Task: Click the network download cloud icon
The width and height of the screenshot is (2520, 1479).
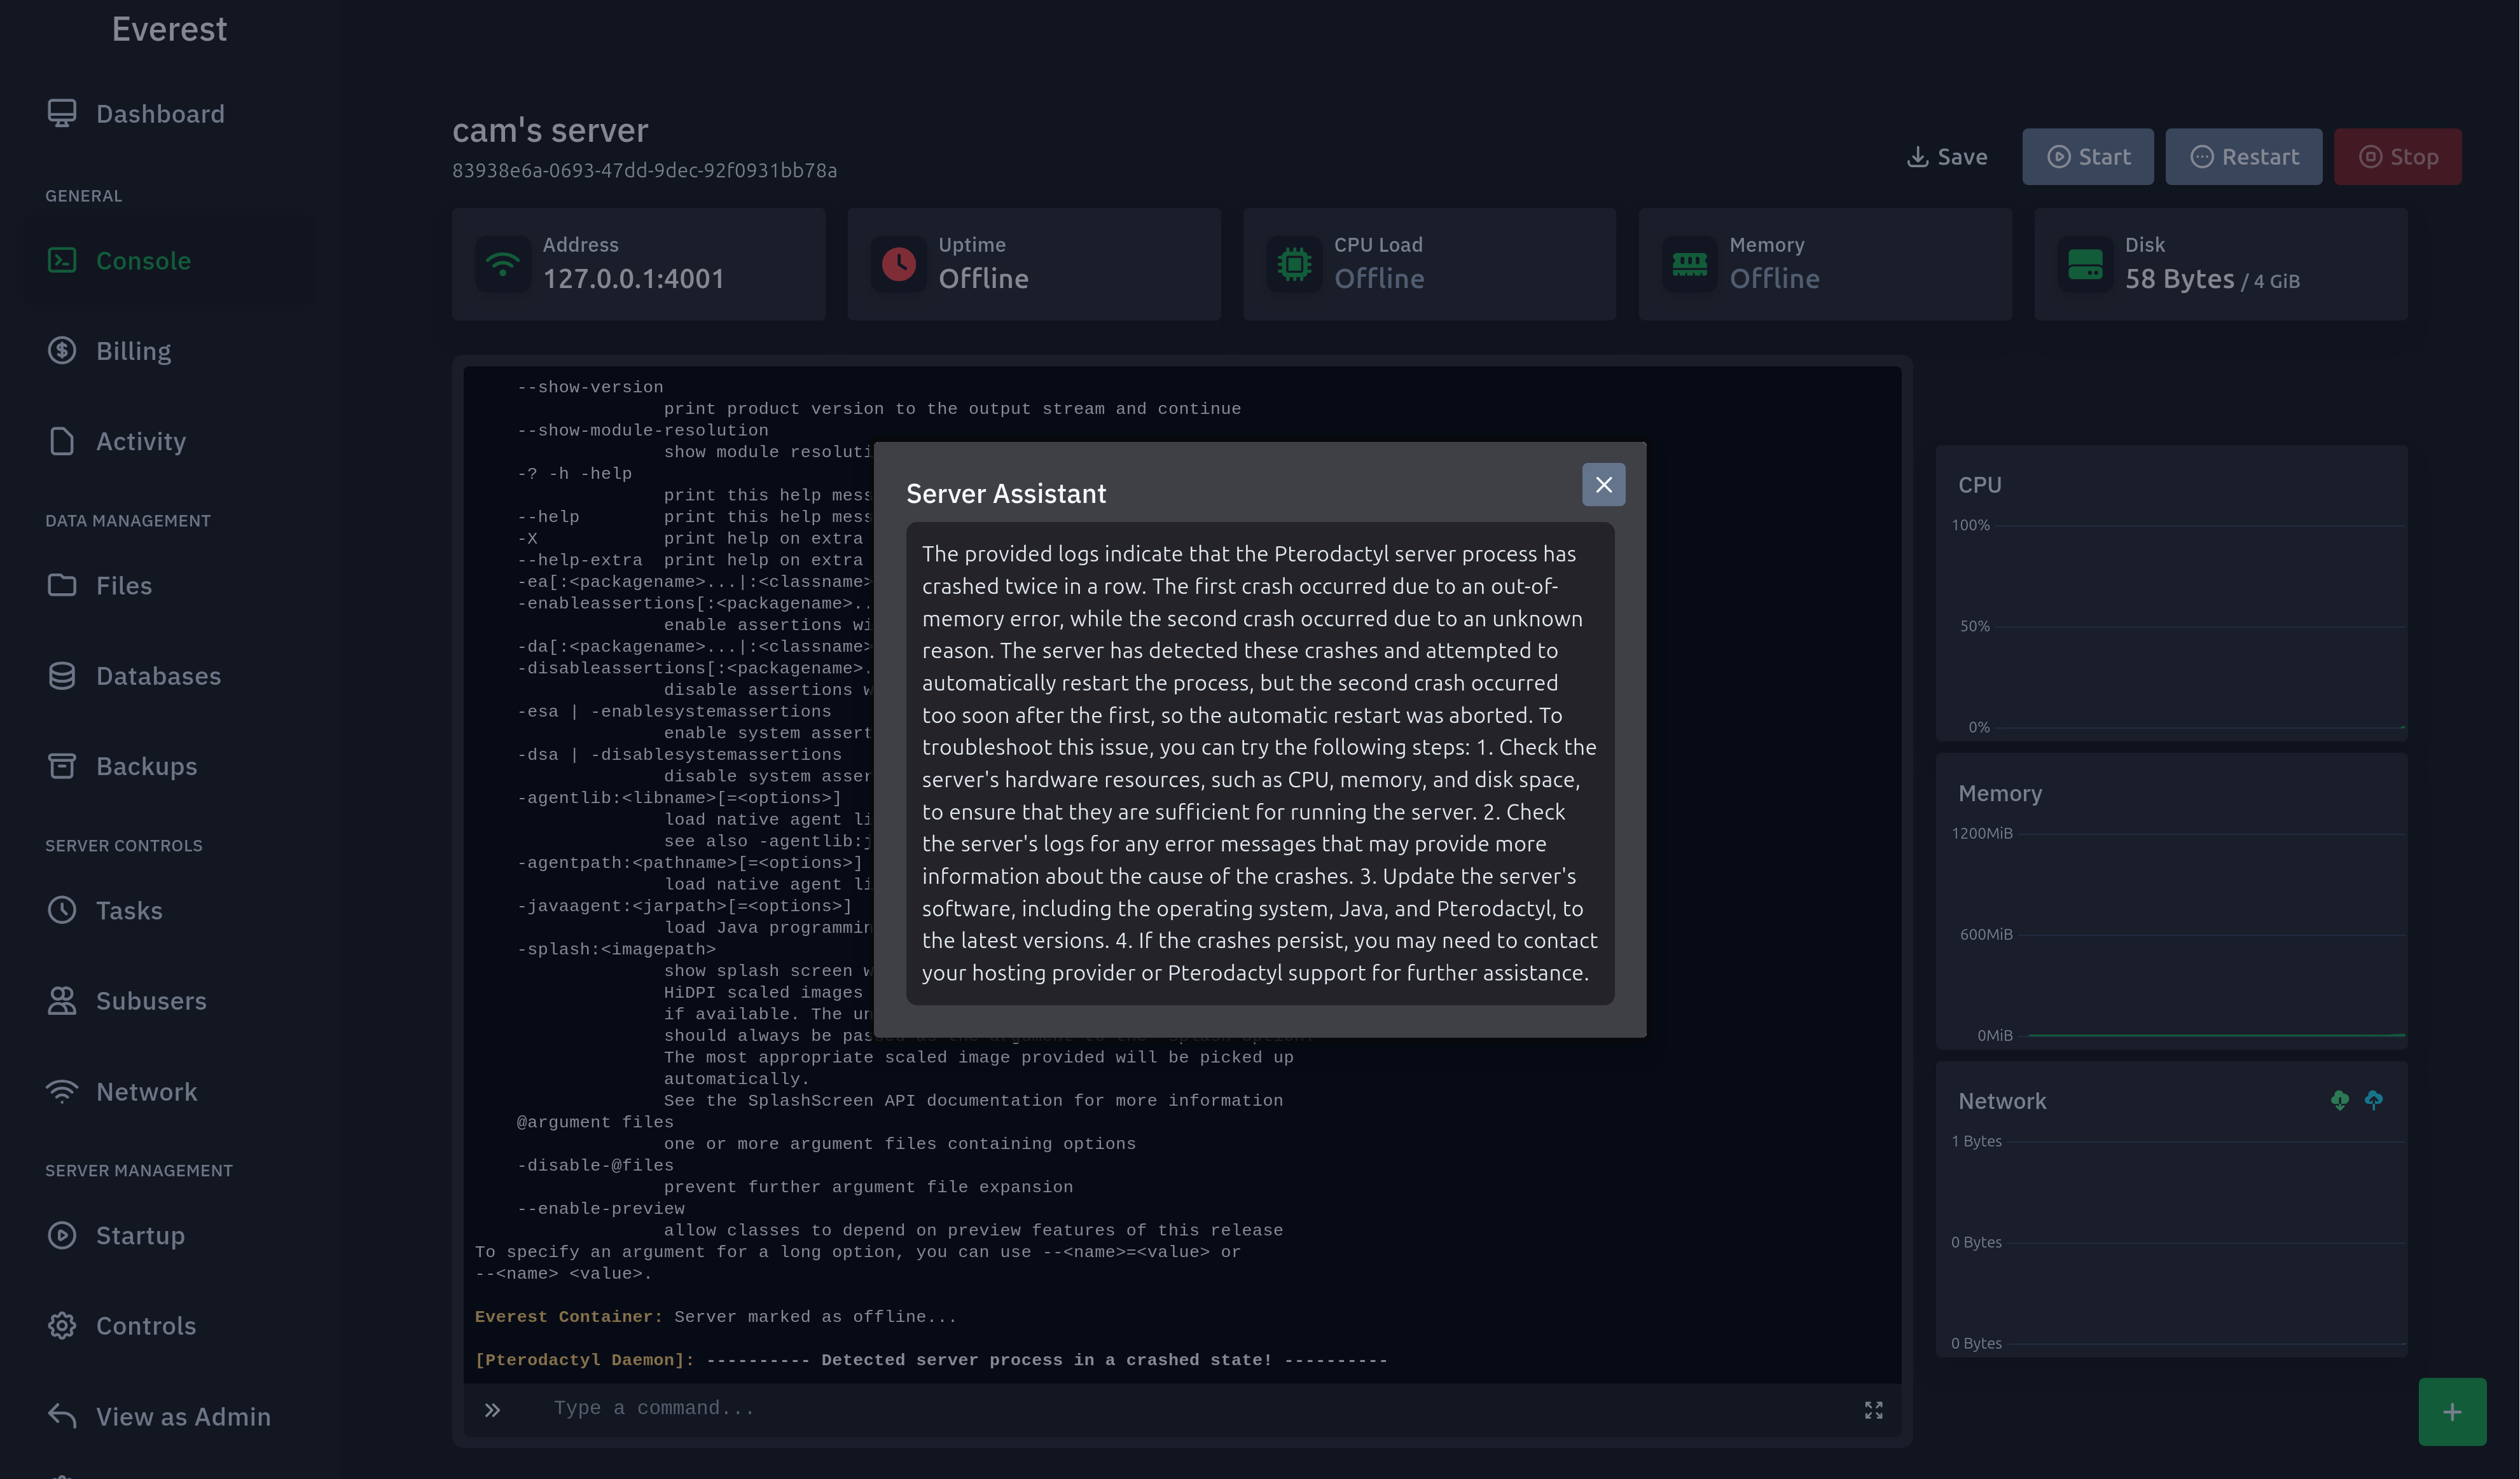Action: [x=2339, y=1100]
